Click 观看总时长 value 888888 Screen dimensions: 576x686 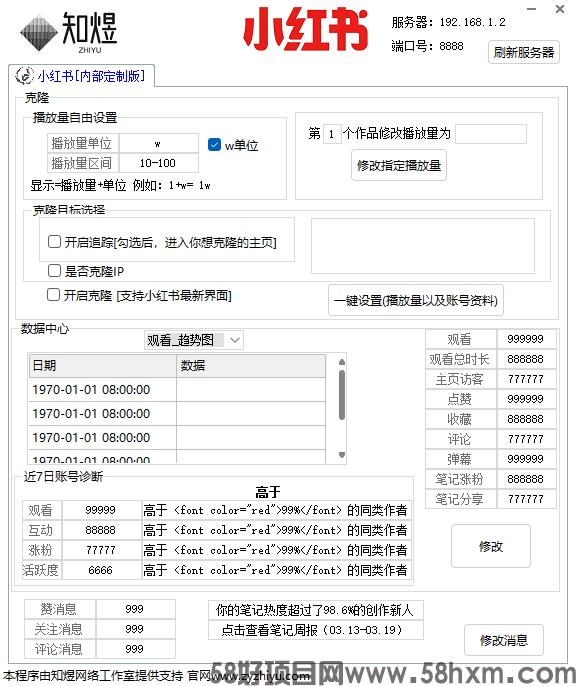click(x=526, y=359)
